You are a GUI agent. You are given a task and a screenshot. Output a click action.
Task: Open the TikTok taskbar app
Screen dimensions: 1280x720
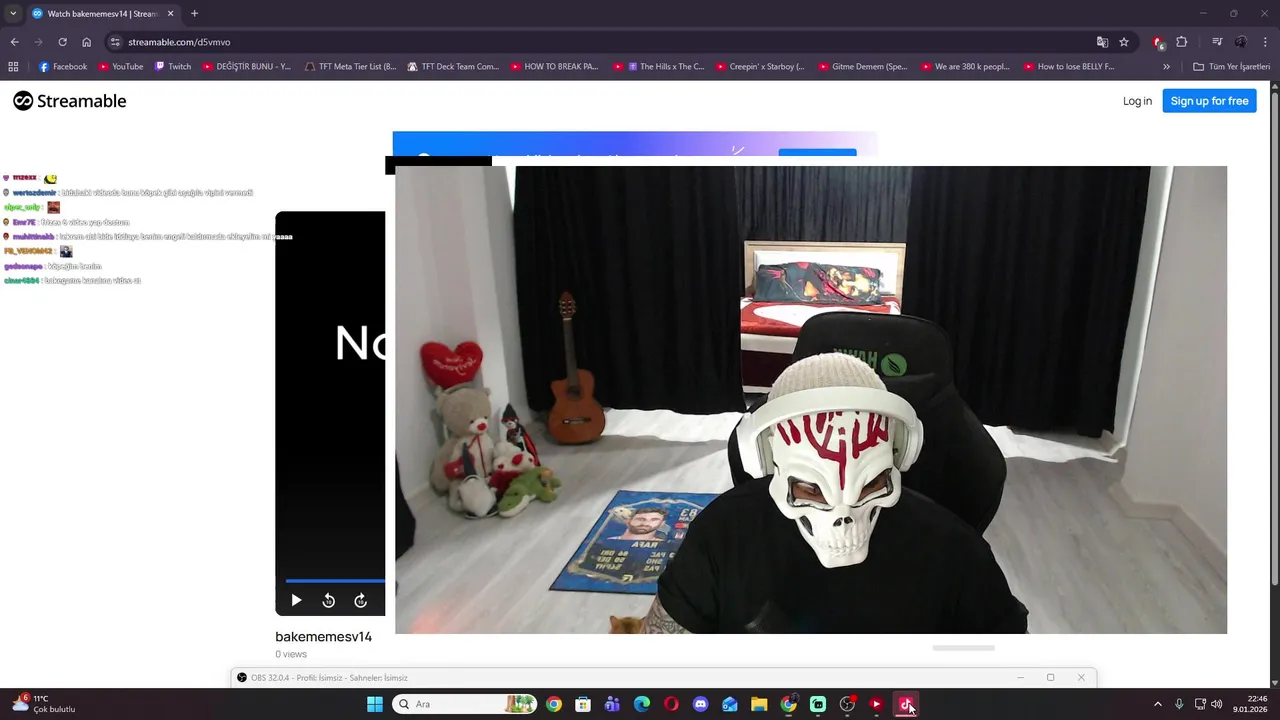[906, 704]
